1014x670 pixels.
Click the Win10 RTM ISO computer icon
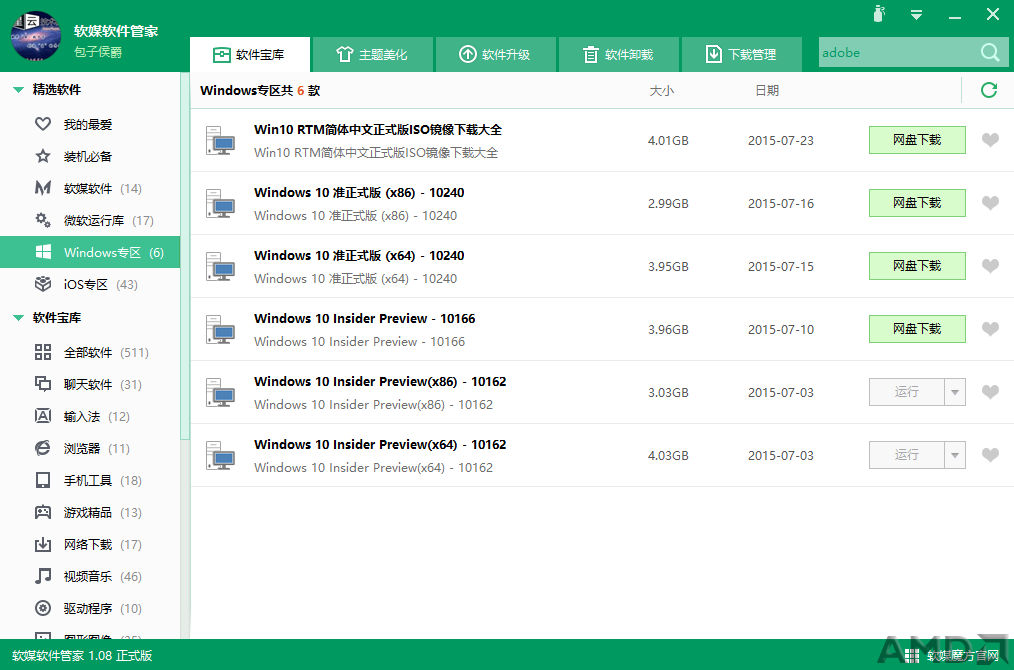[x=221, y=140]
